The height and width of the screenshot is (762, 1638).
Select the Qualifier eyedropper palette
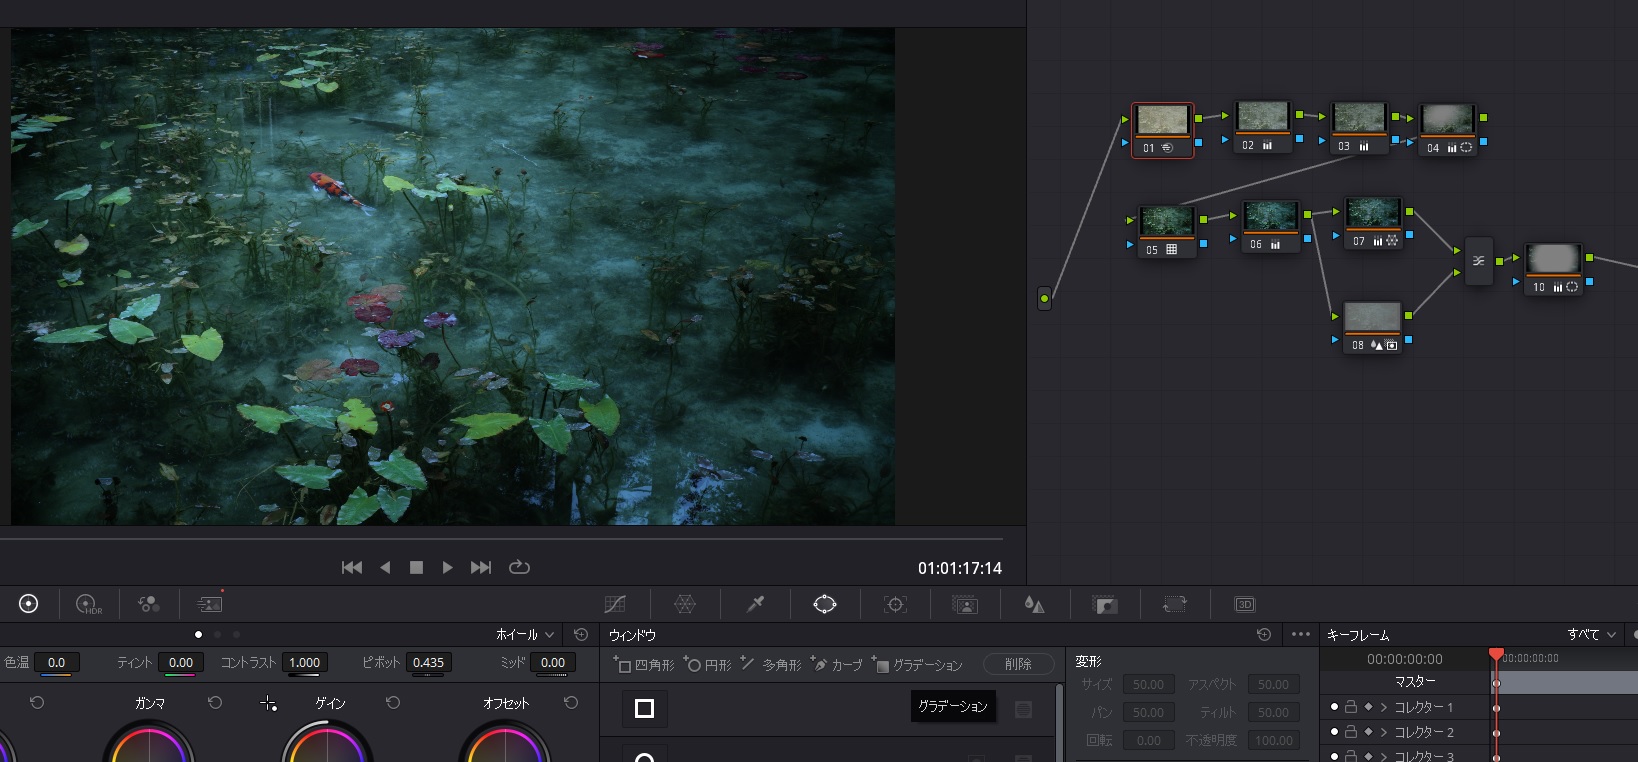tap(755, 604)
